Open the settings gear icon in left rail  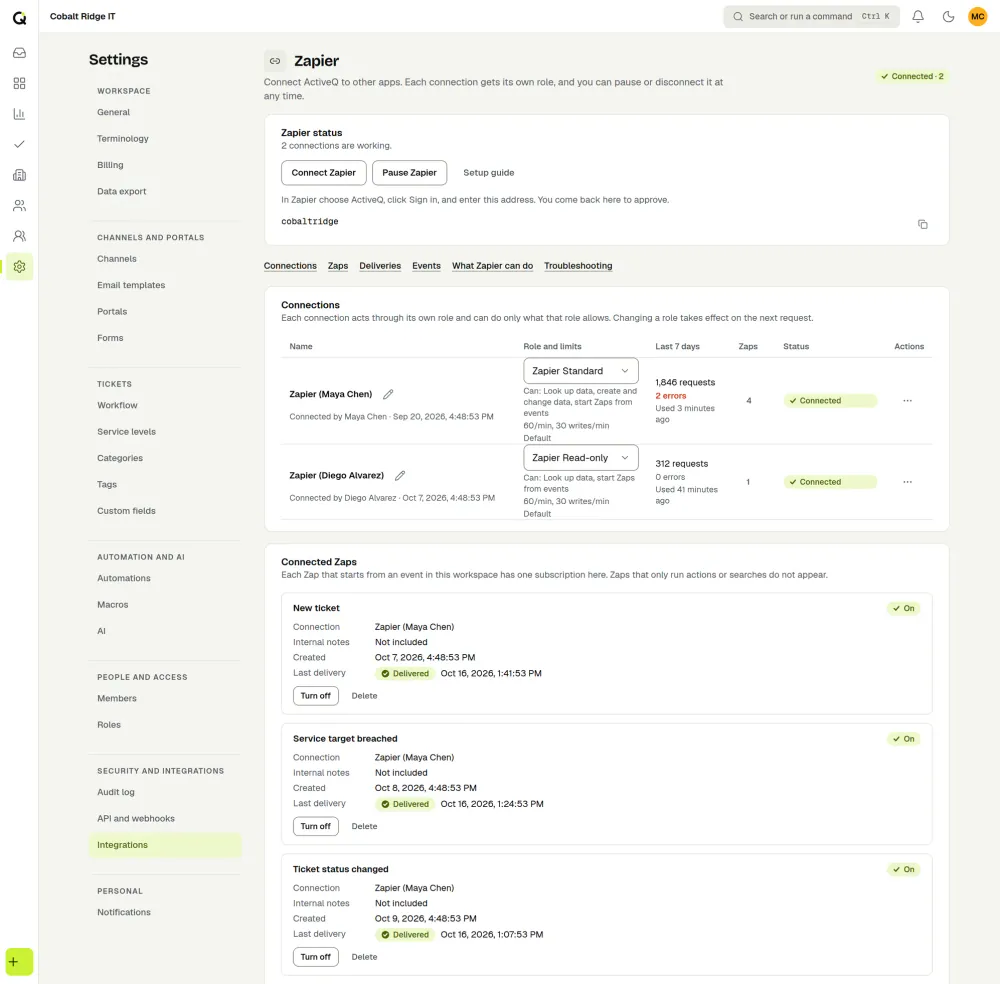tap(19, 267)
